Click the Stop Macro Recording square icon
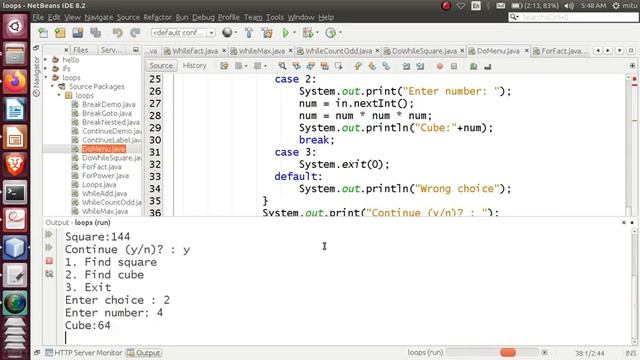 pos(454,66)
